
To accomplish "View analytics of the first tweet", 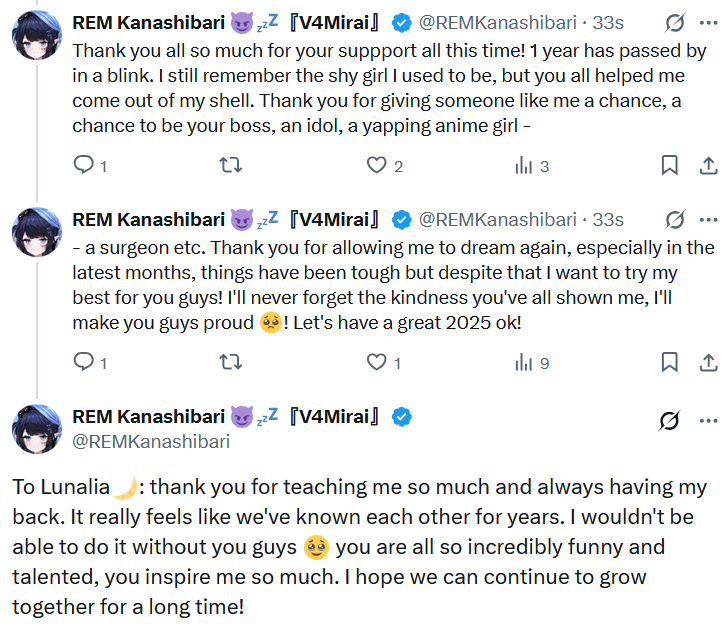I will coord(523,166).
